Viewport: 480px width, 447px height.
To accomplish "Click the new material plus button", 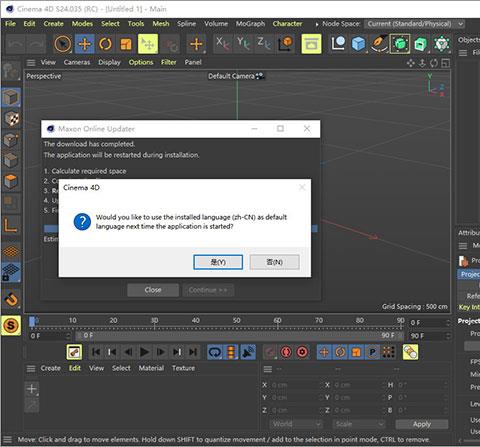I will (32, 389).
